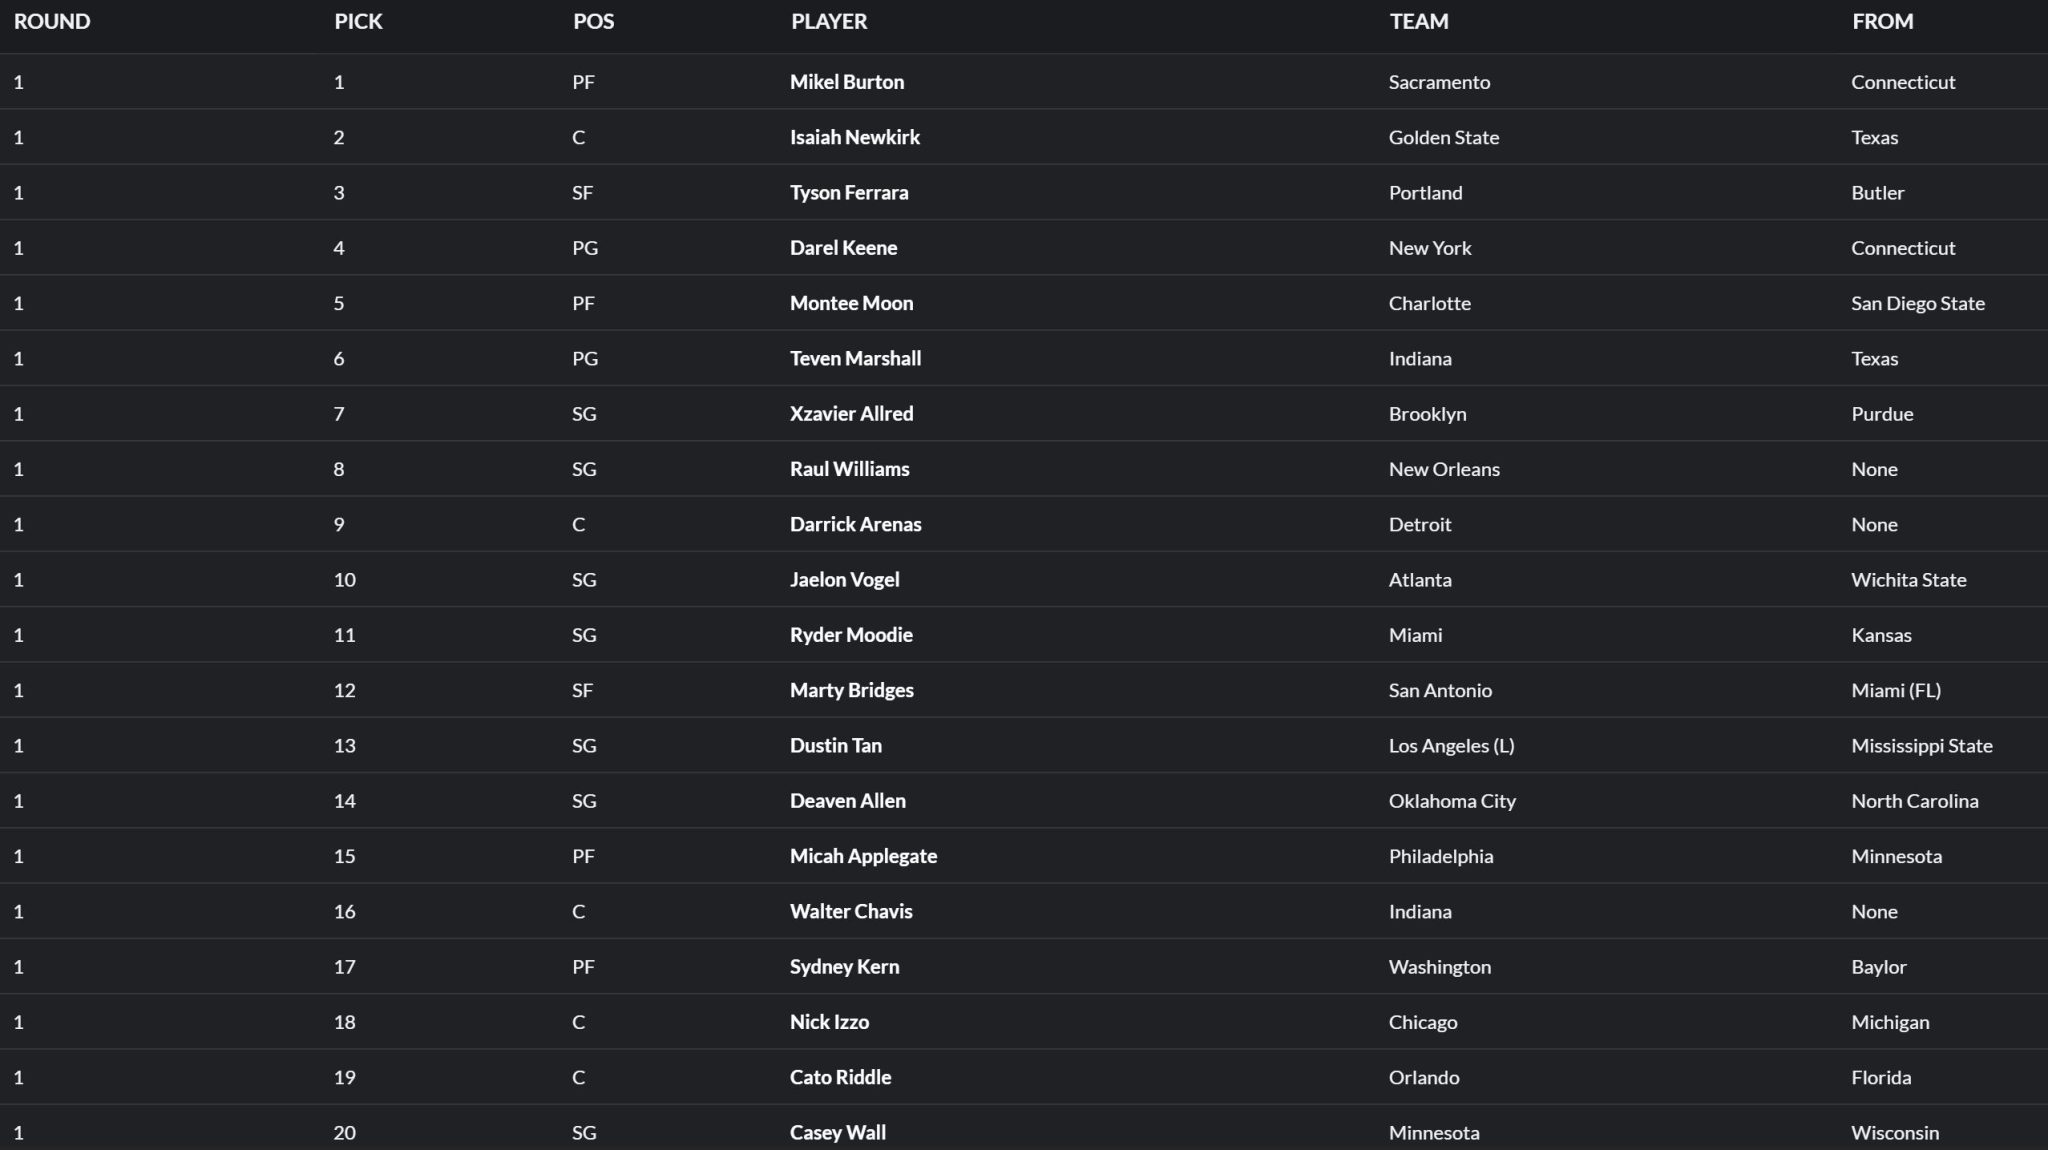2048x1150 pixels.
Task: Click player name Montee Moon
Action: coord(851,303)
